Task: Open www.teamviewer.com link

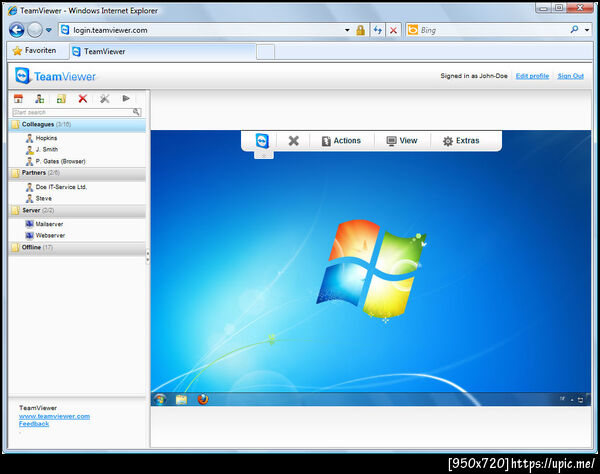Action: (x=54, y=416)
